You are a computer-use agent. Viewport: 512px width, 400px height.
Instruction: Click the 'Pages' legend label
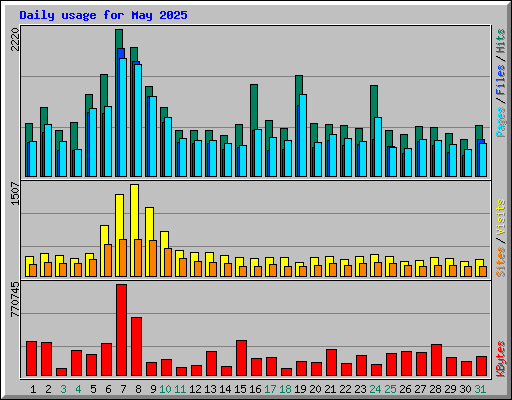501,122
